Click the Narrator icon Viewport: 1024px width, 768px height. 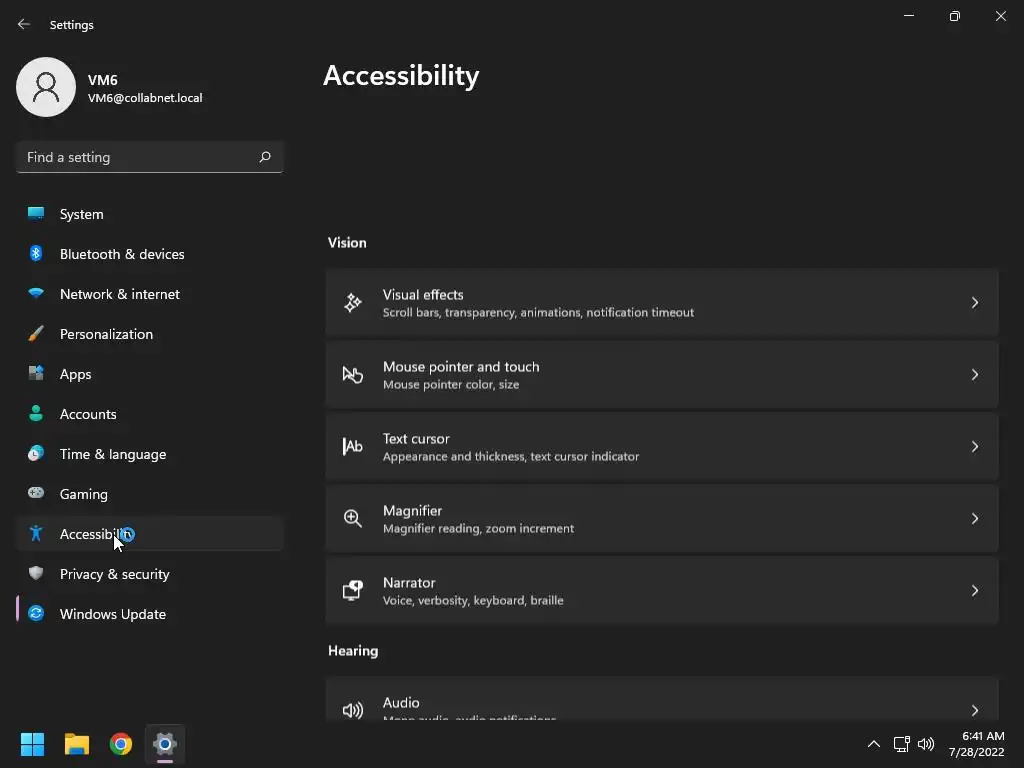352,590
